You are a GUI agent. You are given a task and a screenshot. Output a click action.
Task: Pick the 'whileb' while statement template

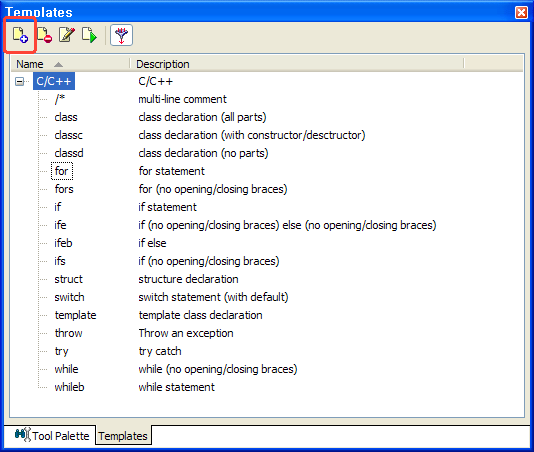69,387
